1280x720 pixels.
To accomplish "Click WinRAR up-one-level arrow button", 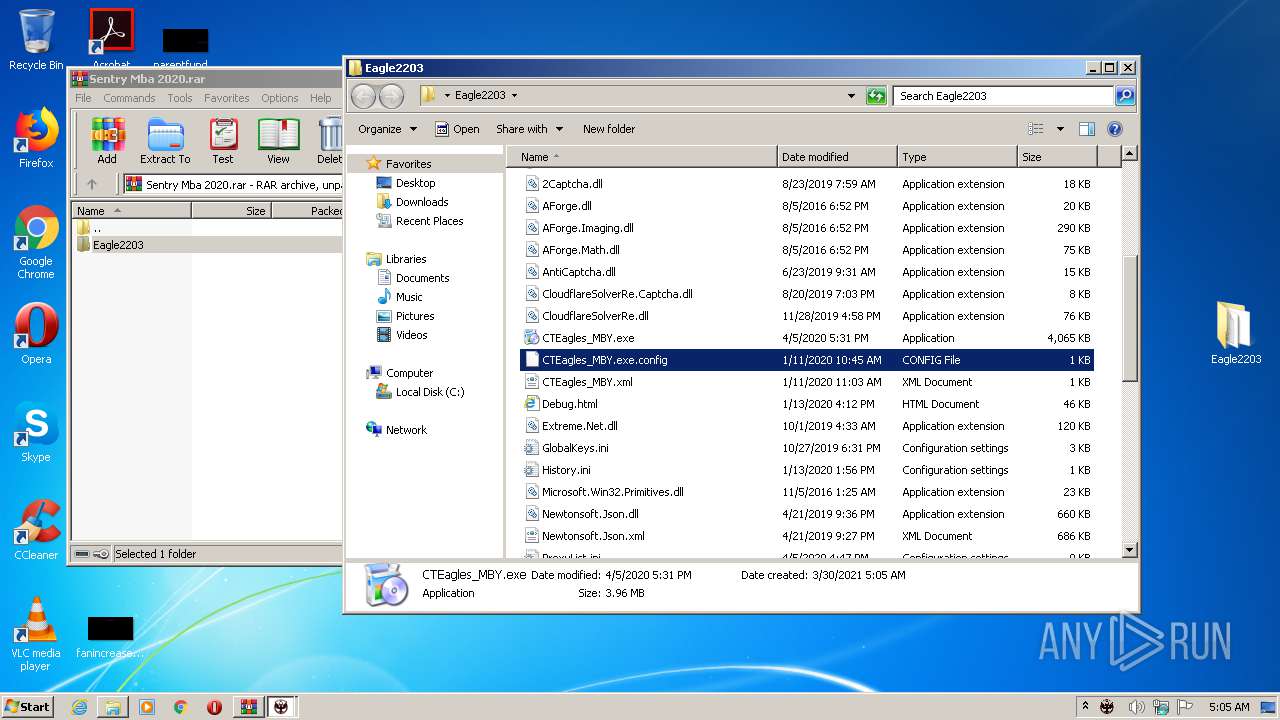I will pos(92,184).
